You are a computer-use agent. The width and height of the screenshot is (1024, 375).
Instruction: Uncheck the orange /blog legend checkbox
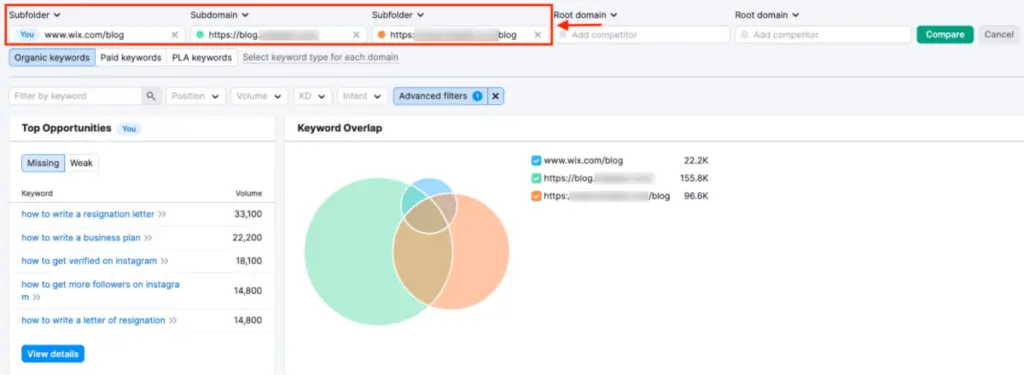tap(536, 196)
